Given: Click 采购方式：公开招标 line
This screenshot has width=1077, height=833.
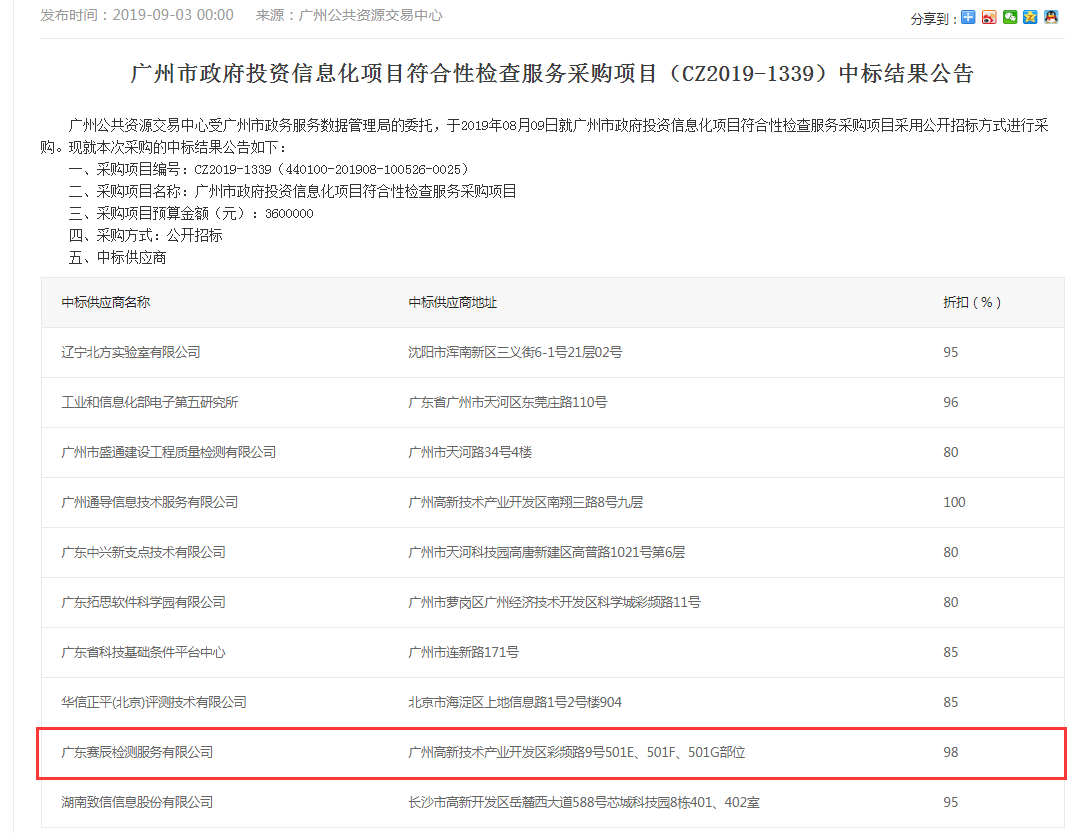Looking at the screenshot, I should point(146,236).
